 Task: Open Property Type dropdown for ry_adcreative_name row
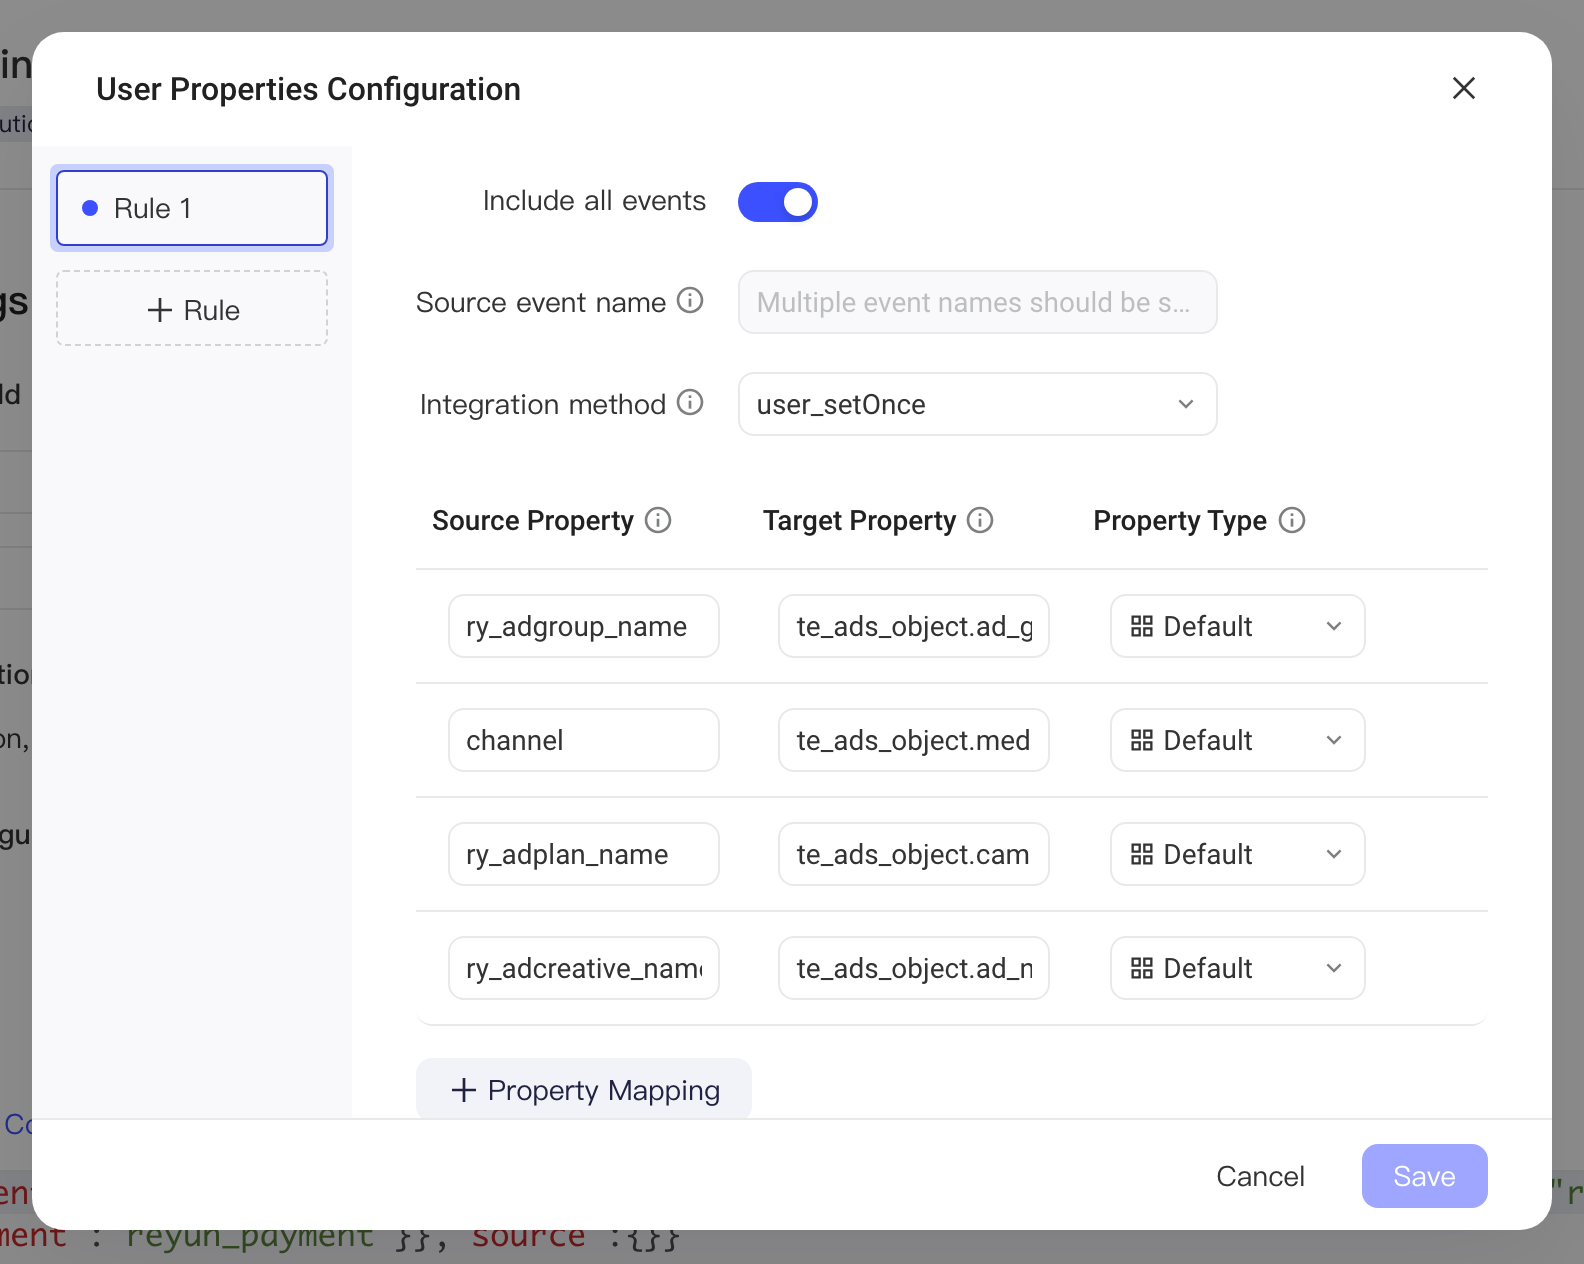coord(1237,968)
